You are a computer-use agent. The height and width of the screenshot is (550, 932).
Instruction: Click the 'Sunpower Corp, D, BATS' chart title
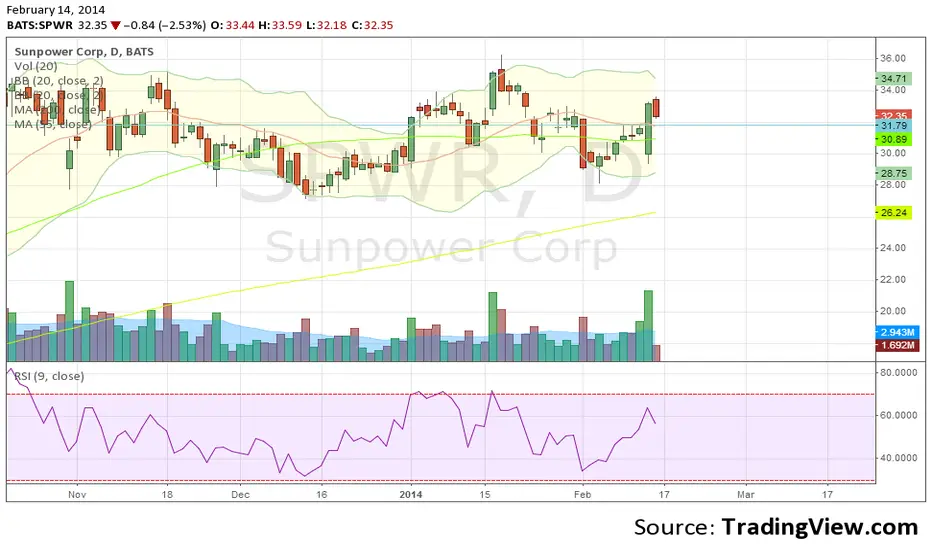click(x=84, y=52)
